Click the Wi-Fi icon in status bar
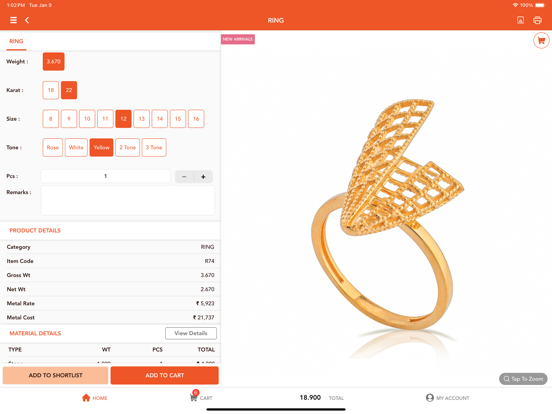 point(515,5)
